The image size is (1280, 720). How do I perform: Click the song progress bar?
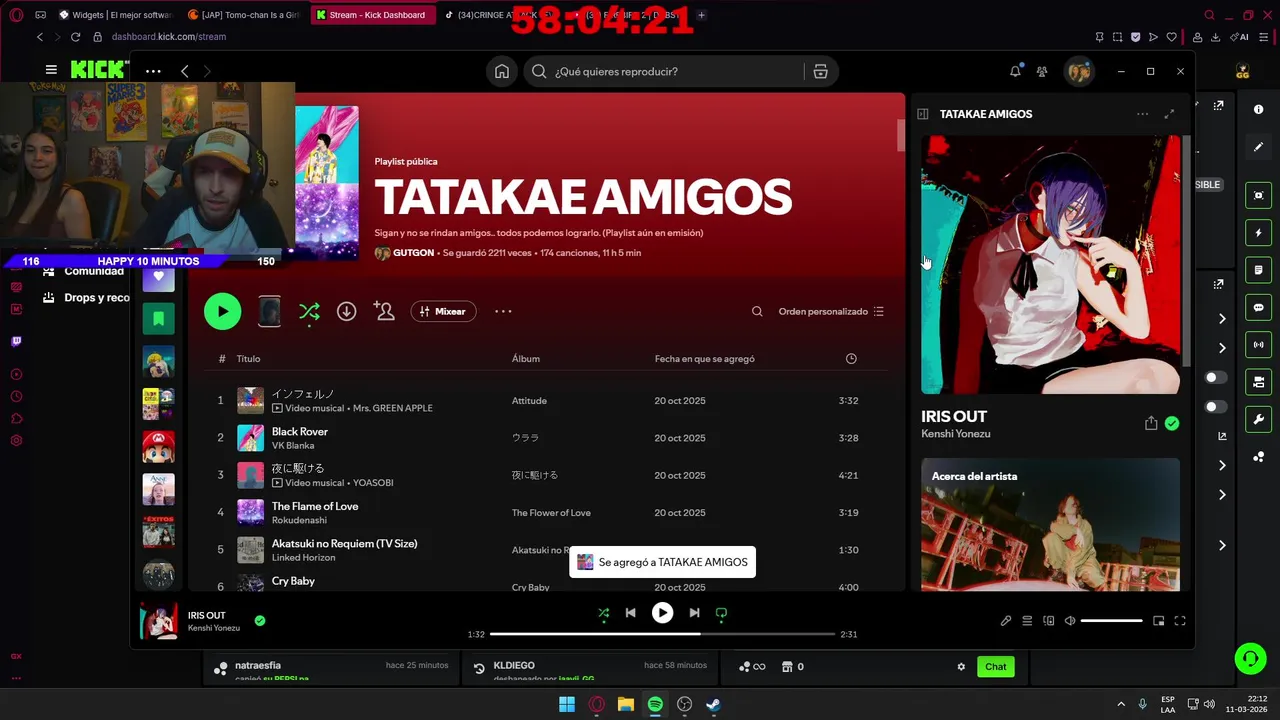pos(662,634)
